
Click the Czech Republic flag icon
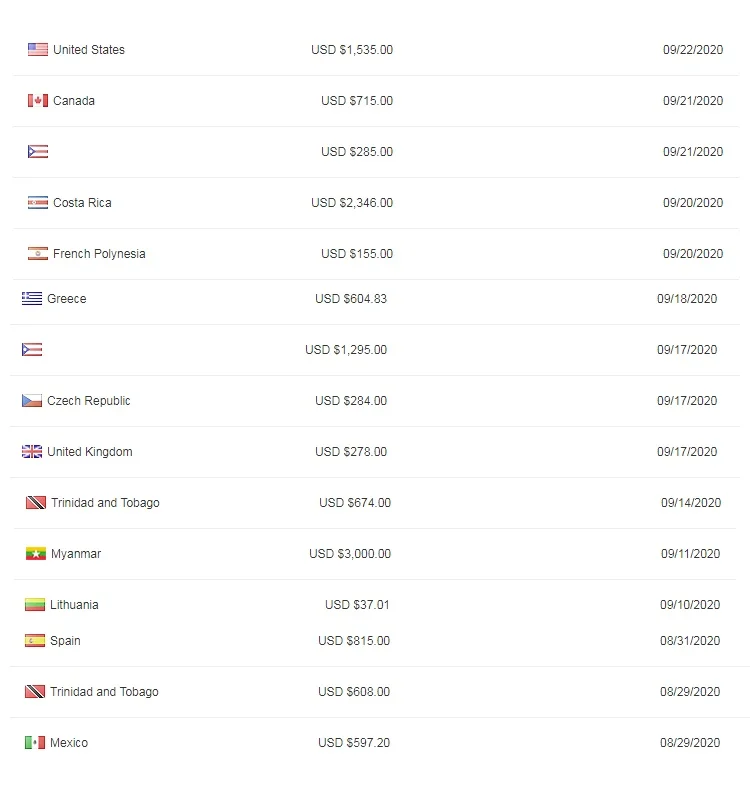tap(32, 401)
